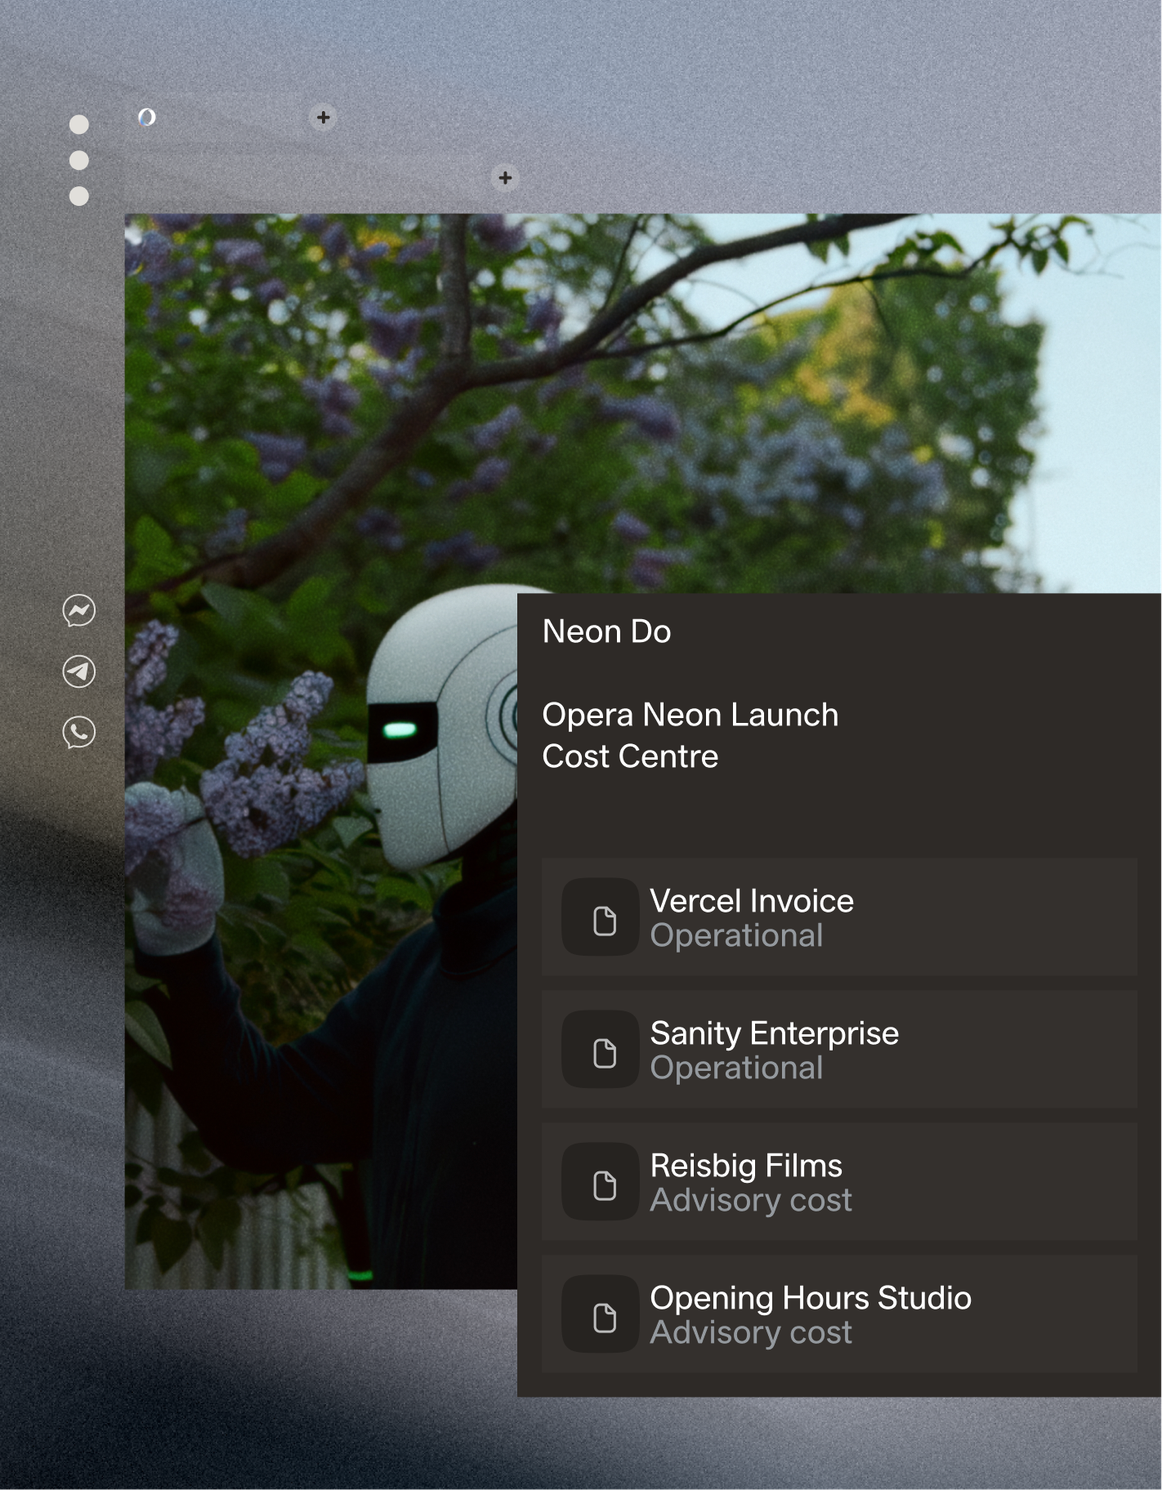Open the Vercel Invoice entry
This screenshot has height=1490, width=1162.
[839, 917]
